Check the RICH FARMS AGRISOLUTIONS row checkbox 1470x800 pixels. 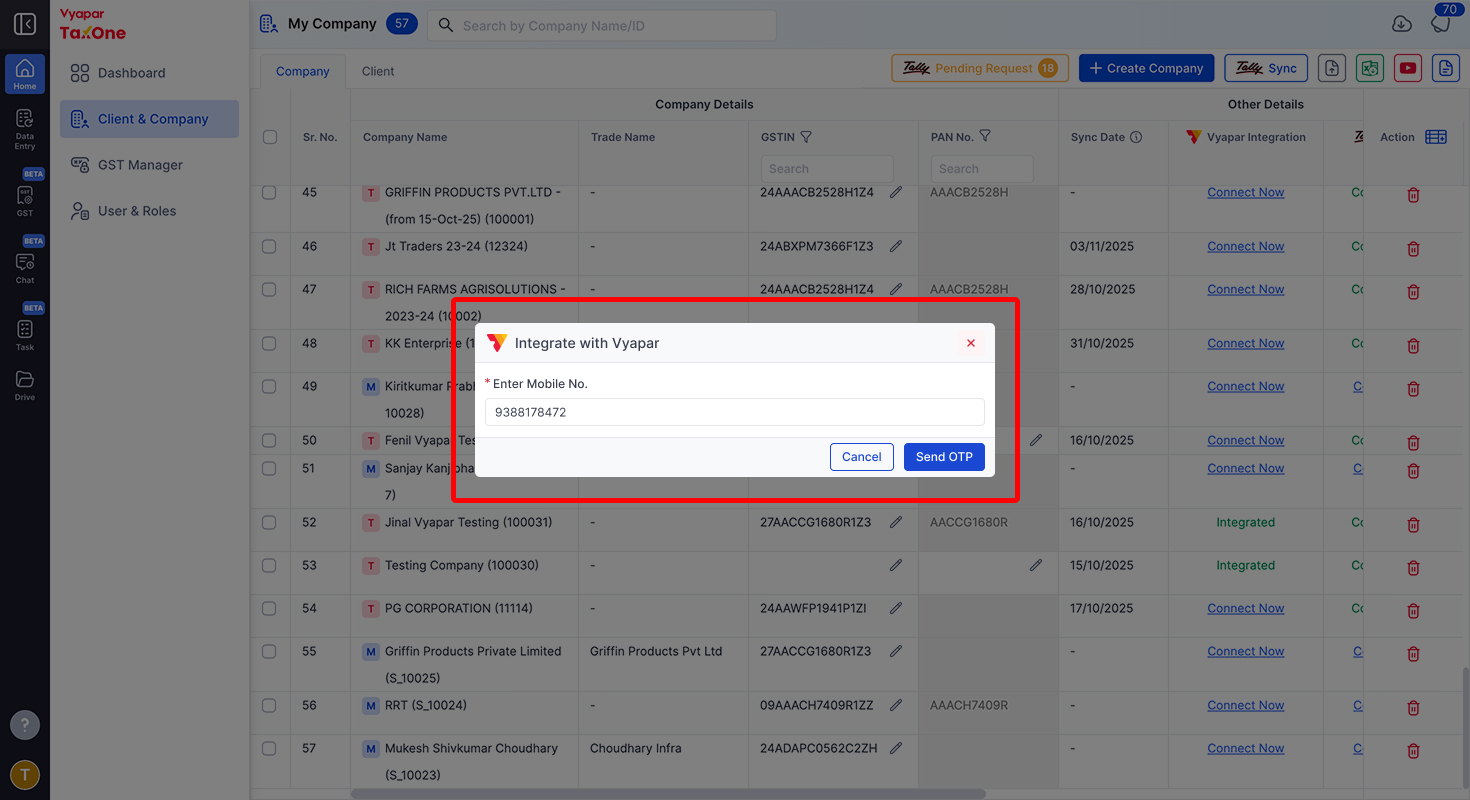click(269, 289)
